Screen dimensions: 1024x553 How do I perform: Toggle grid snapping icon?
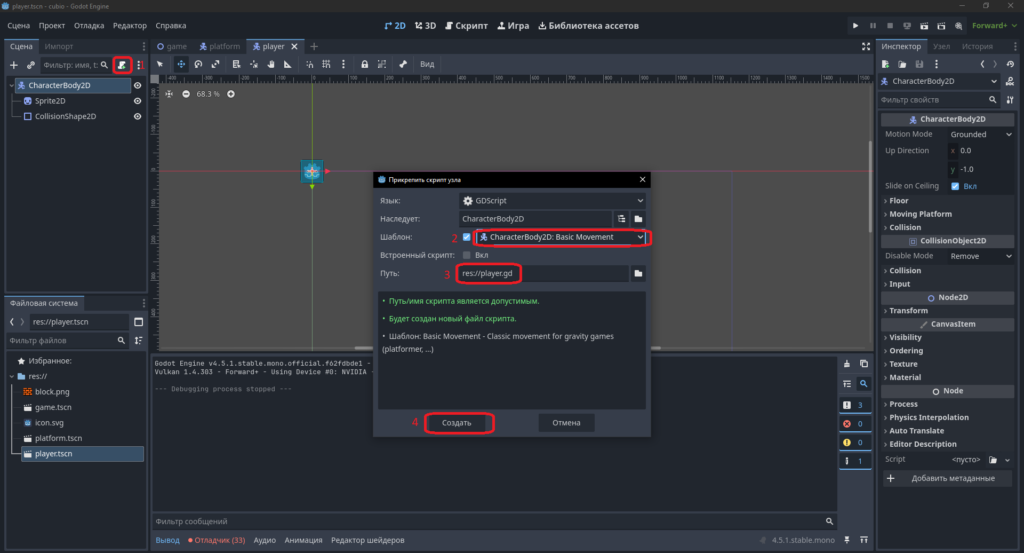tap(327, 64)
